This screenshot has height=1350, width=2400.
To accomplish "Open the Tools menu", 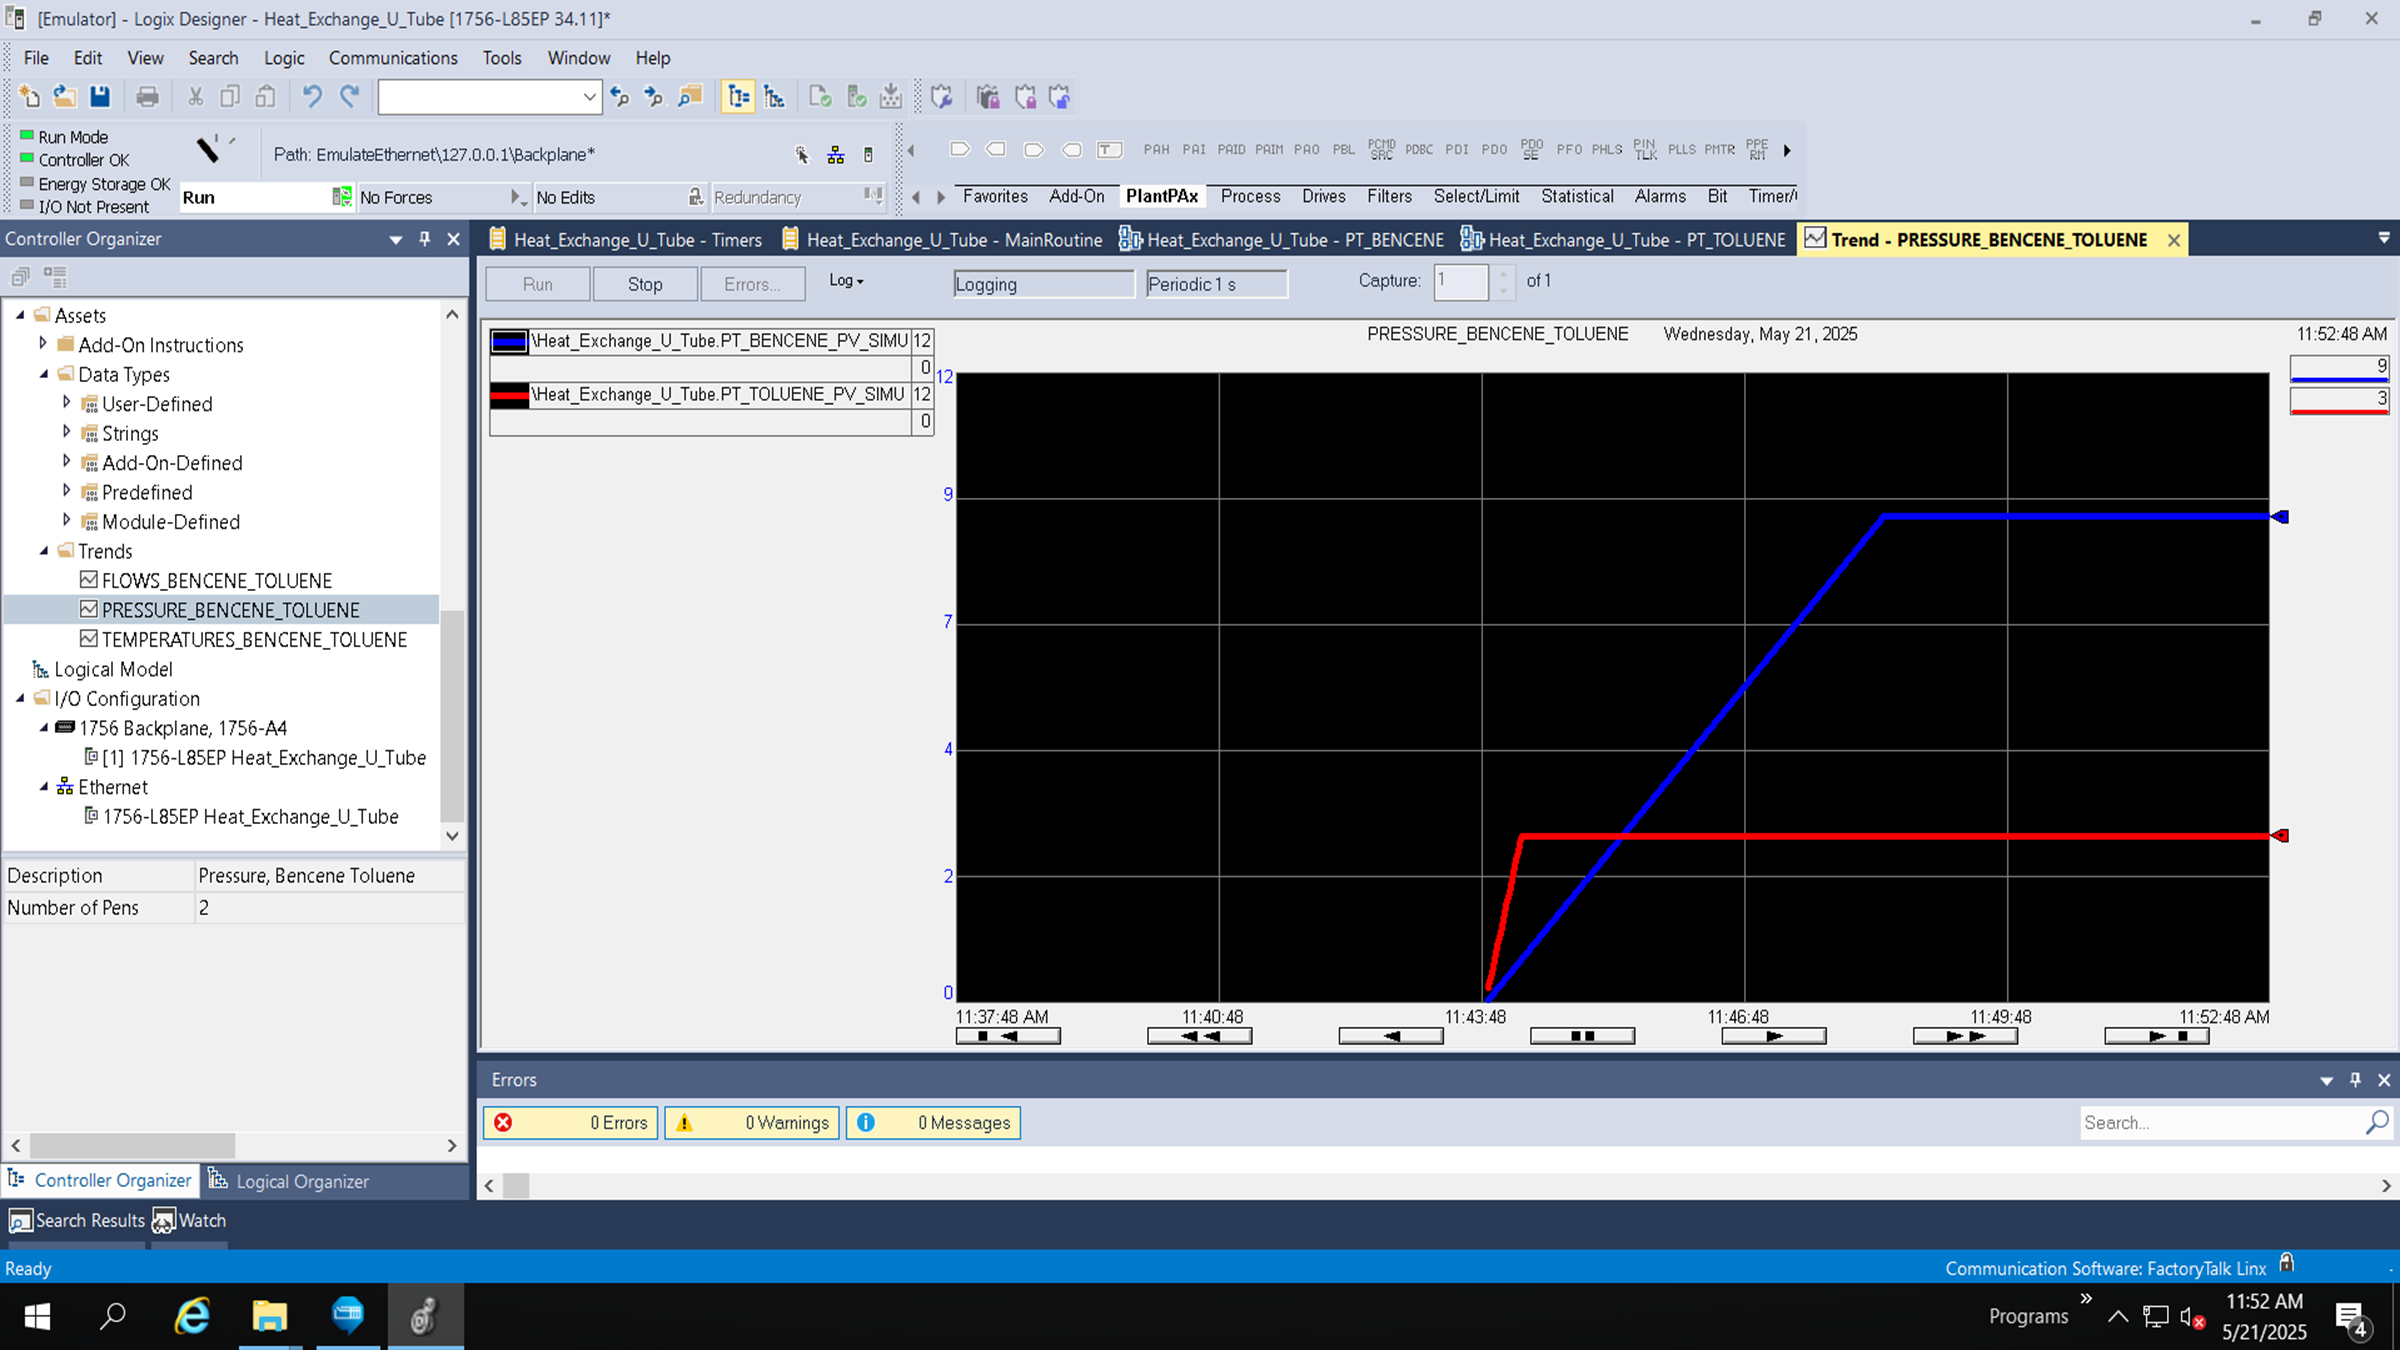I will pos(502,58).
